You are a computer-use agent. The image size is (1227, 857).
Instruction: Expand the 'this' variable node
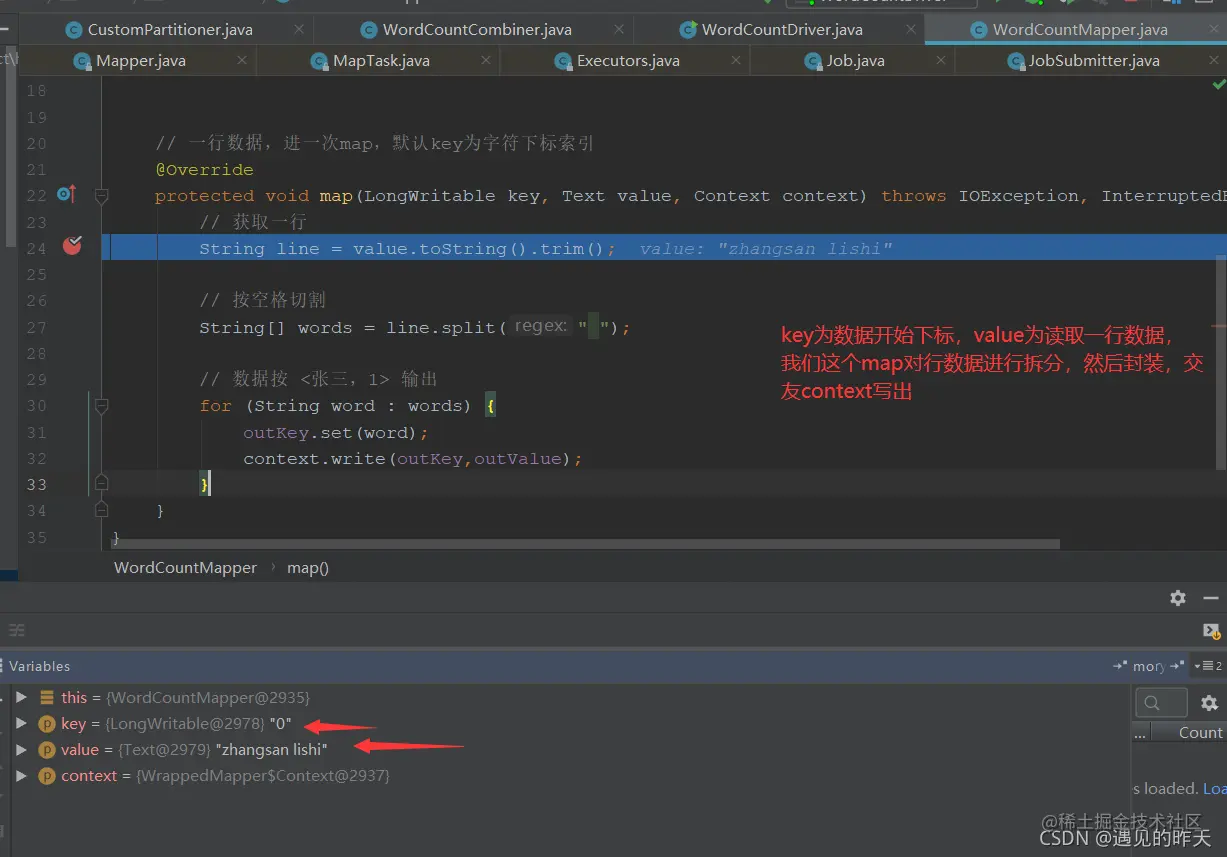21,697
